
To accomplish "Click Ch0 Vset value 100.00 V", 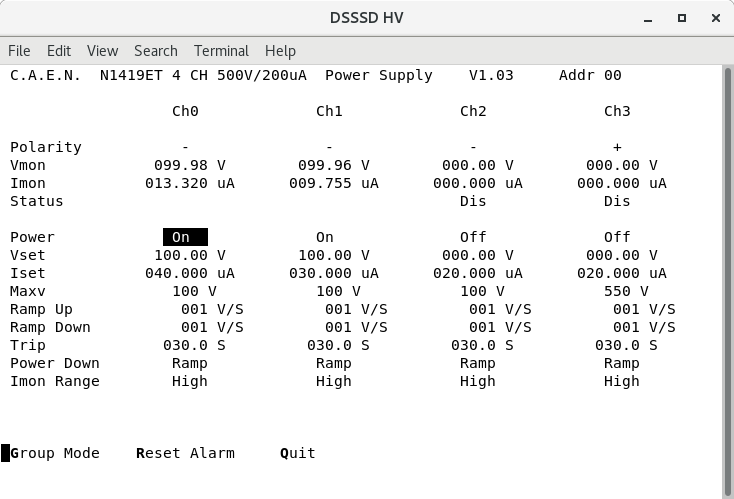I will (190, 255).
